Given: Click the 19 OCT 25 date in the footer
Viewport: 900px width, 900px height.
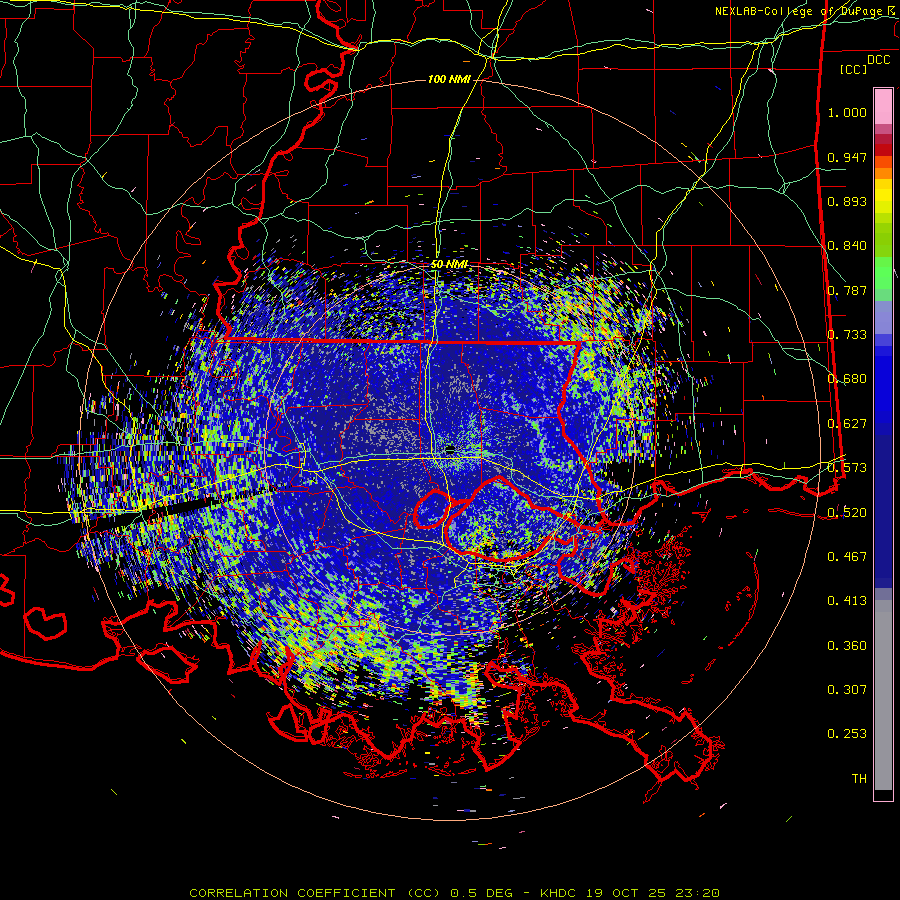Looking at the screenshot, I should (x=626, y=893).
